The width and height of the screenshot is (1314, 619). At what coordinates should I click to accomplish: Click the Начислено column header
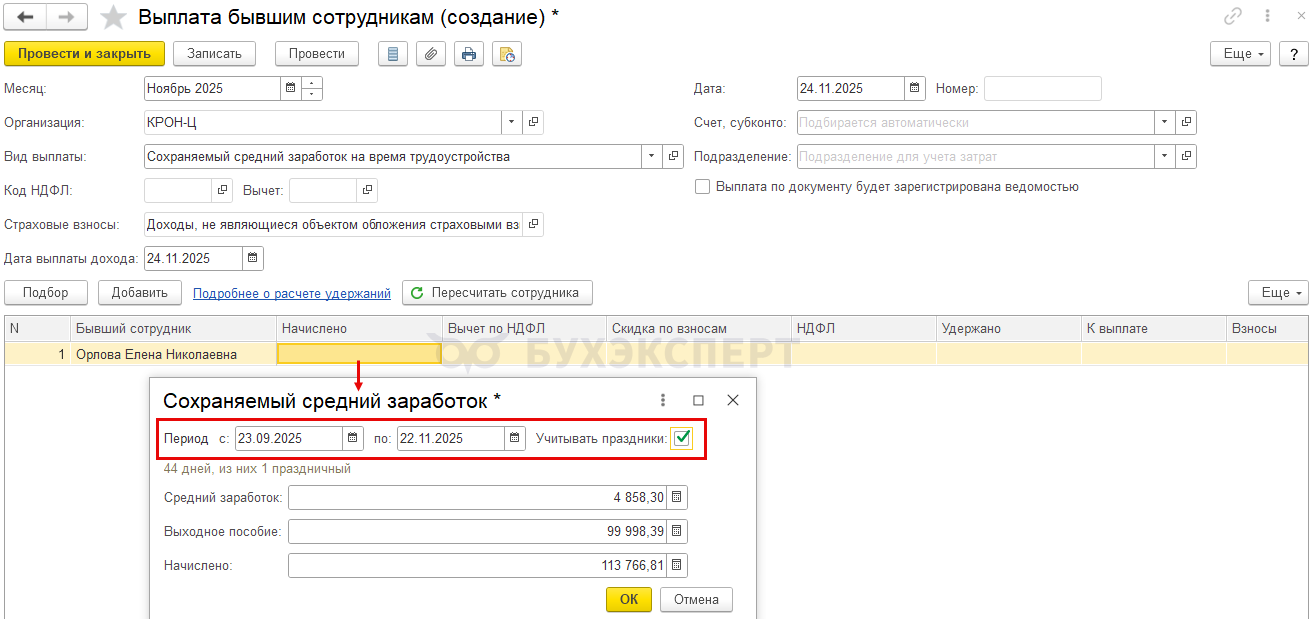(359, 328)
